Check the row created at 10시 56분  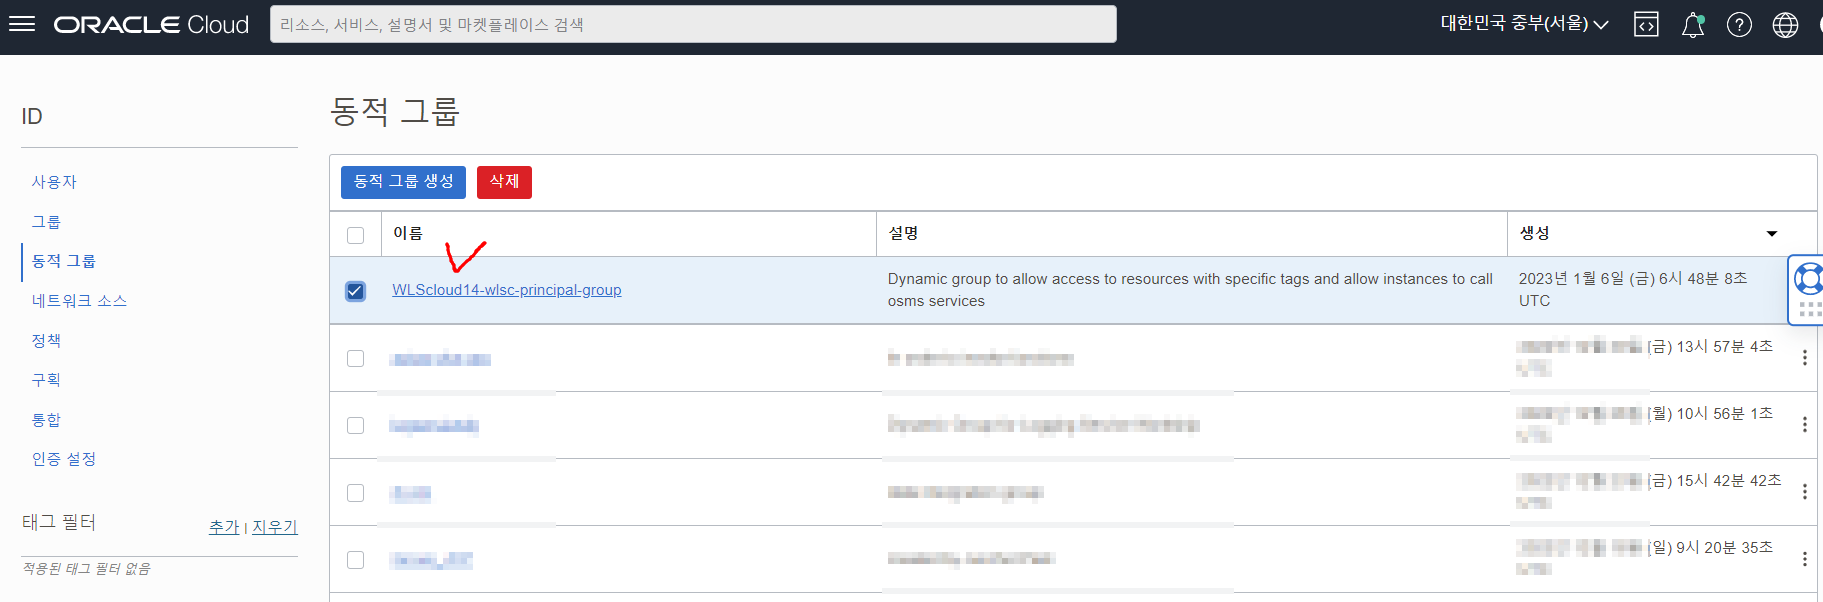355,425
